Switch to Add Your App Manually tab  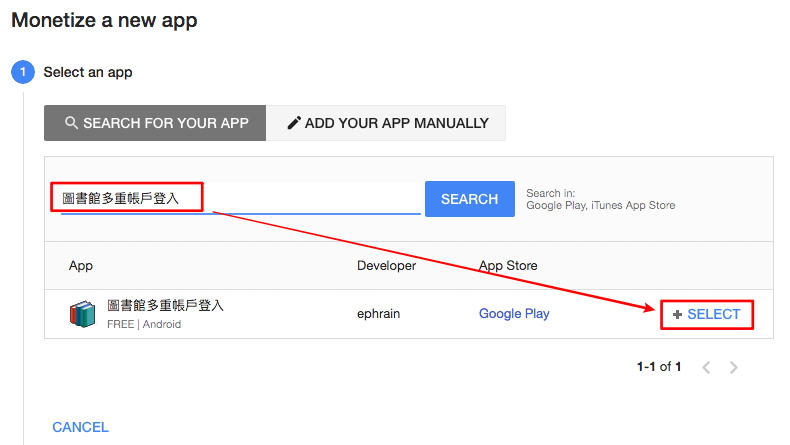386,123
